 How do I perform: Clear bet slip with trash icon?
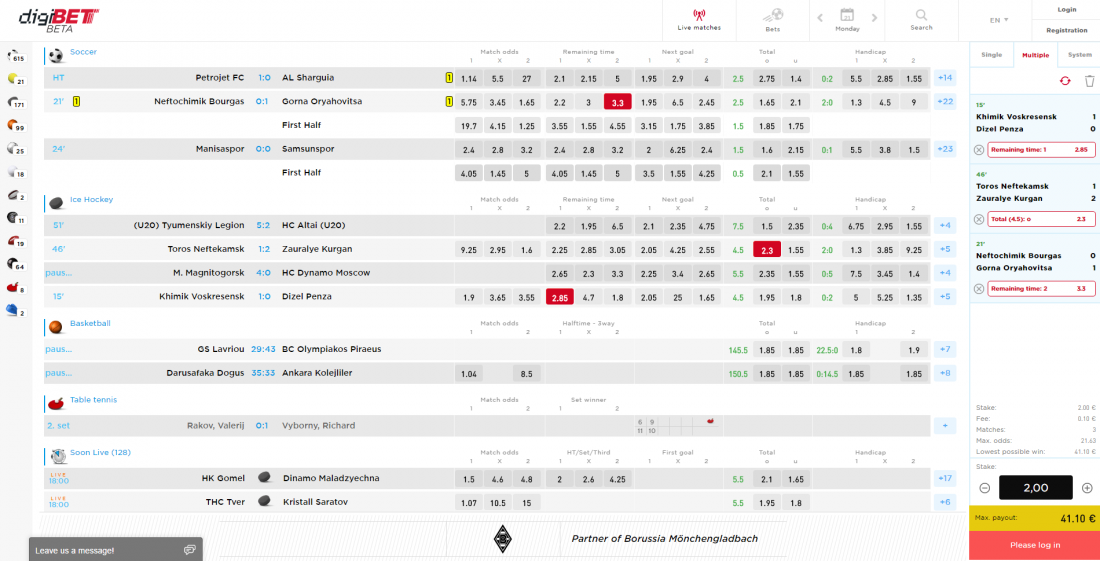click(x=1089, y=81)
